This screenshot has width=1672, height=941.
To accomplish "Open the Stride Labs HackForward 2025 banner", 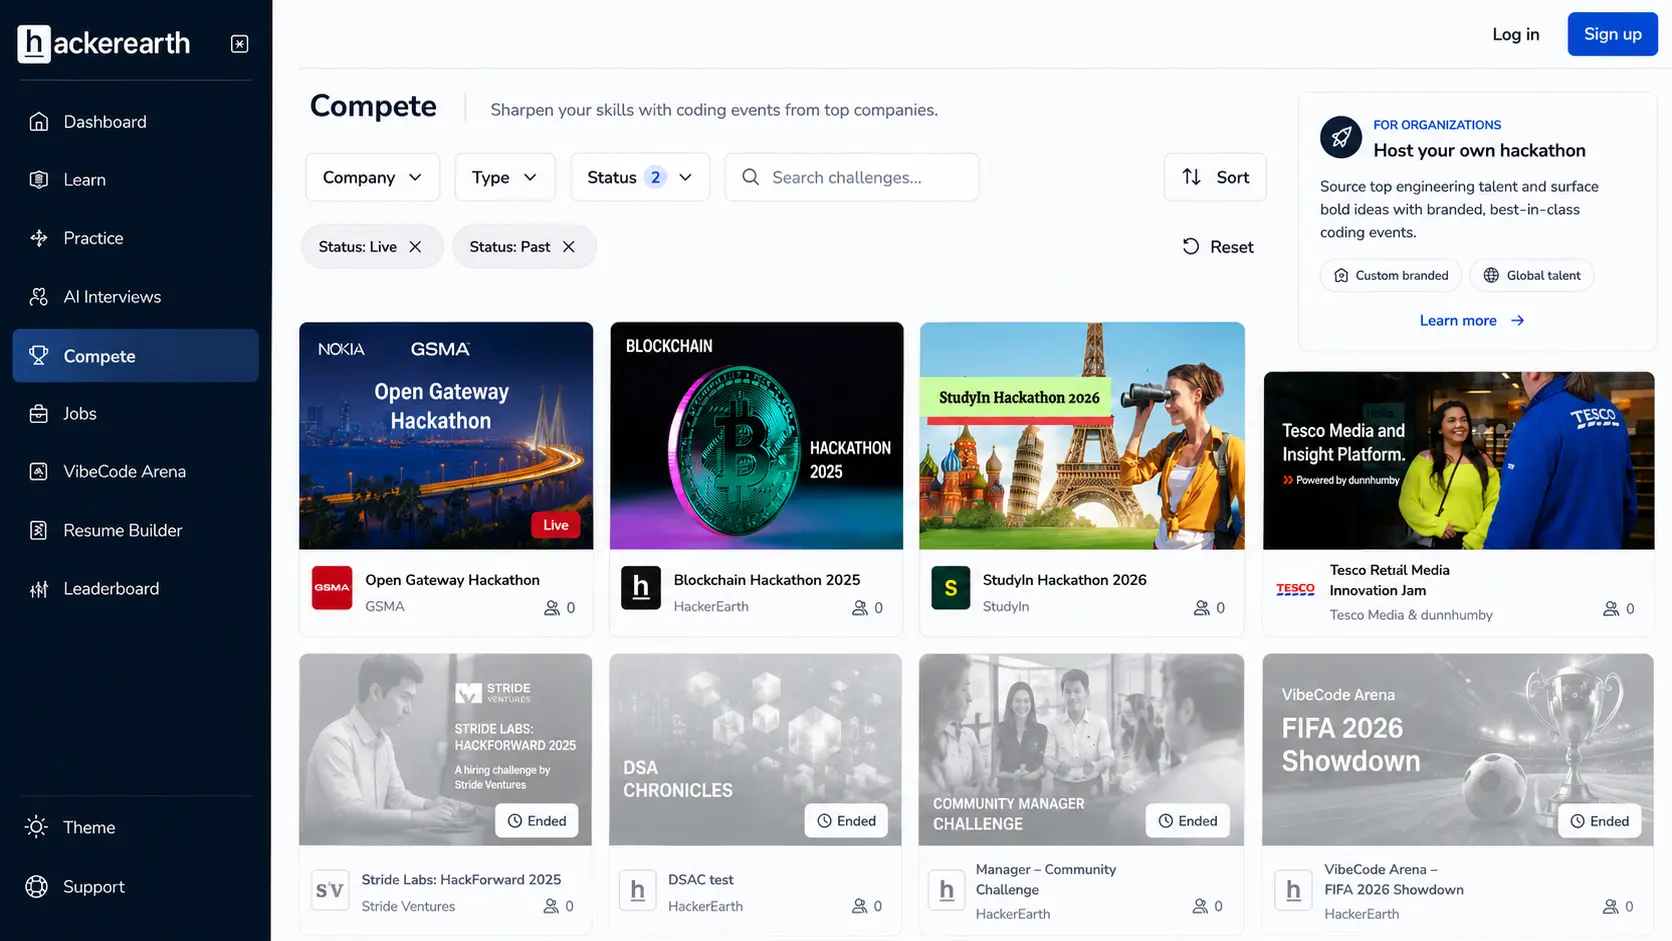I will click(x=446, y=750).
